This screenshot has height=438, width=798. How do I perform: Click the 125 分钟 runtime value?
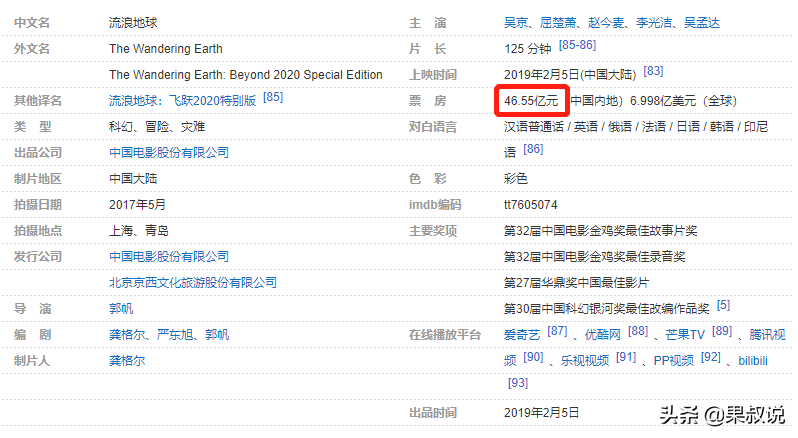(x=528, y=49)
